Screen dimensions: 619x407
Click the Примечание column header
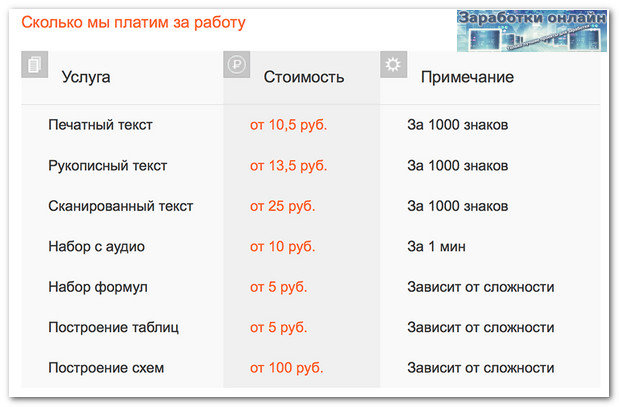coord(467,77)
